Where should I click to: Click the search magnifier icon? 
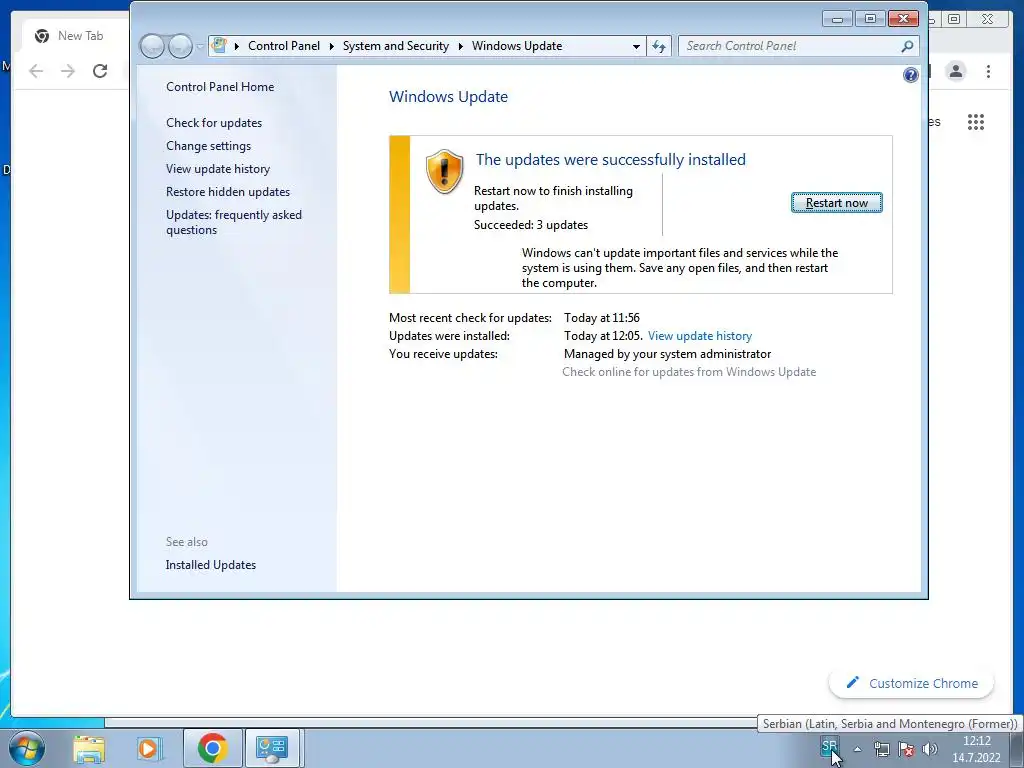click(907, 46)
